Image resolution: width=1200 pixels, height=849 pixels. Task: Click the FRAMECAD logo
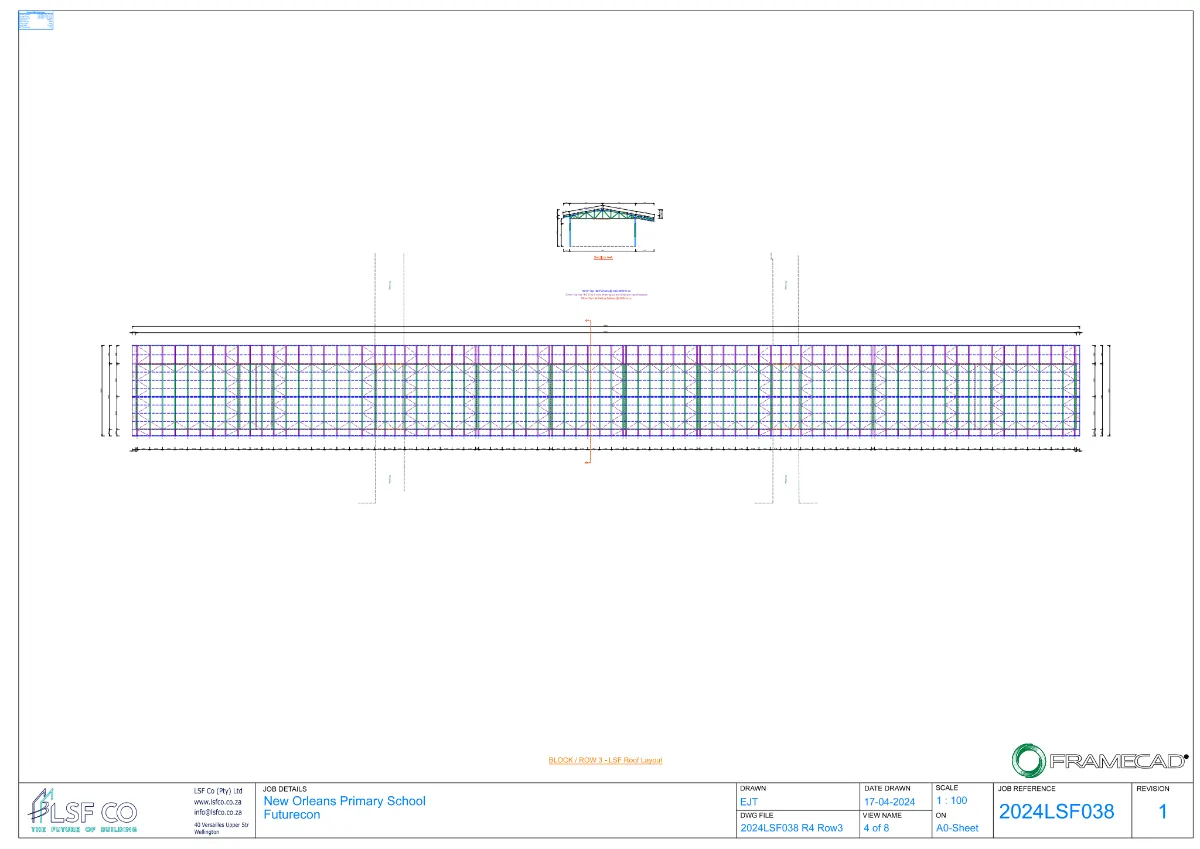click(1099, 760)
